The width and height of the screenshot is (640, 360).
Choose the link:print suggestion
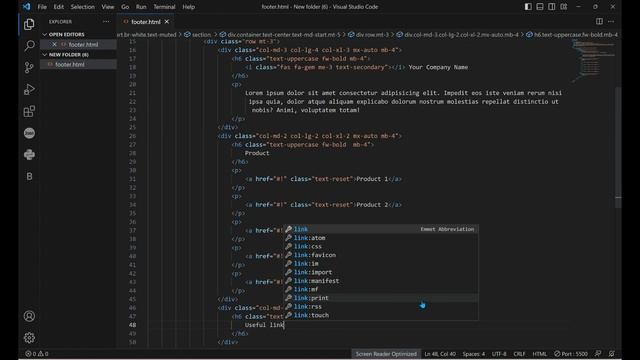[x=381, y=298]
